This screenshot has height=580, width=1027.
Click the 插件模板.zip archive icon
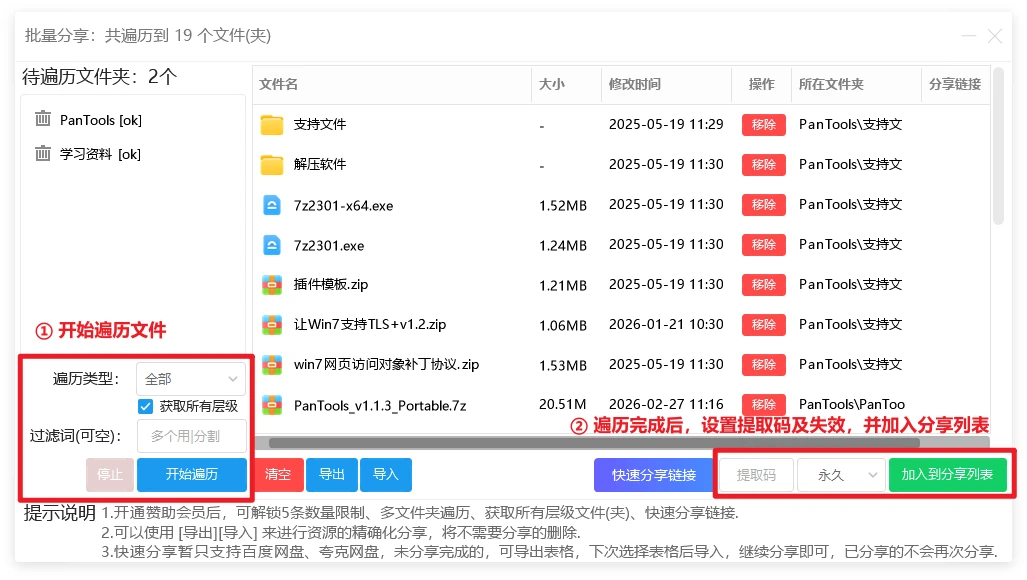tap(272, 285)
